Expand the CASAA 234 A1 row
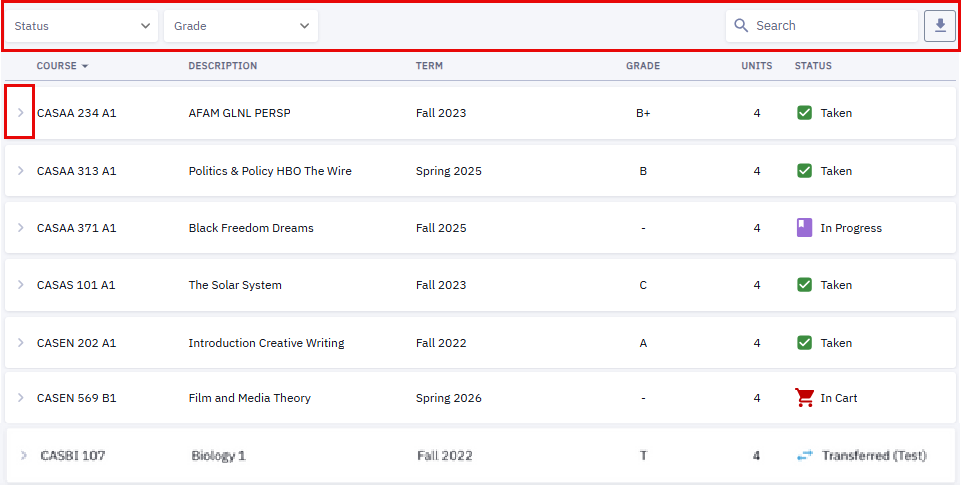 (20, 112)
